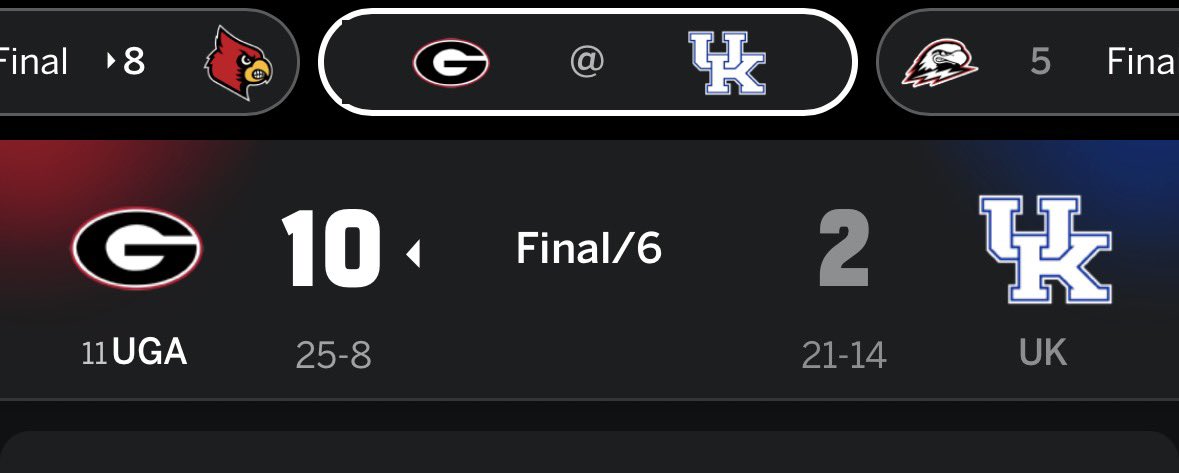Open the 11 UGA team label
The width and height of the screenshot is (1179, 473).
[135, 353]
